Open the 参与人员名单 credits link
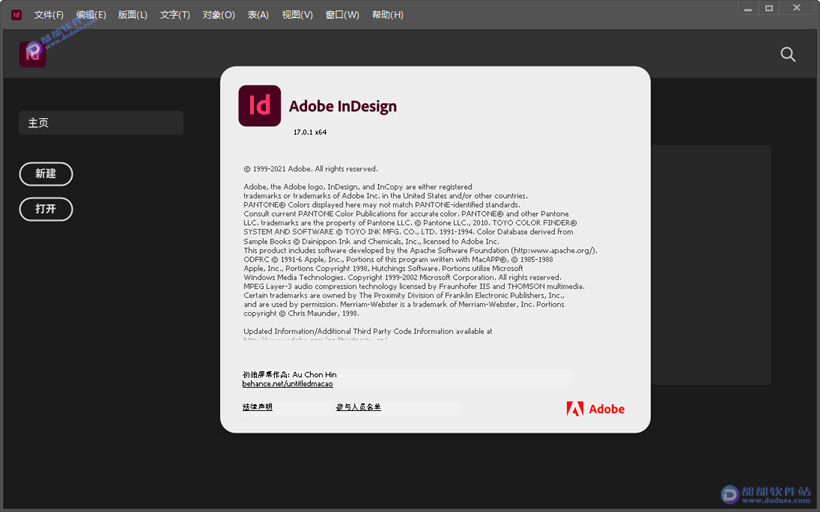 click(358, 407)
